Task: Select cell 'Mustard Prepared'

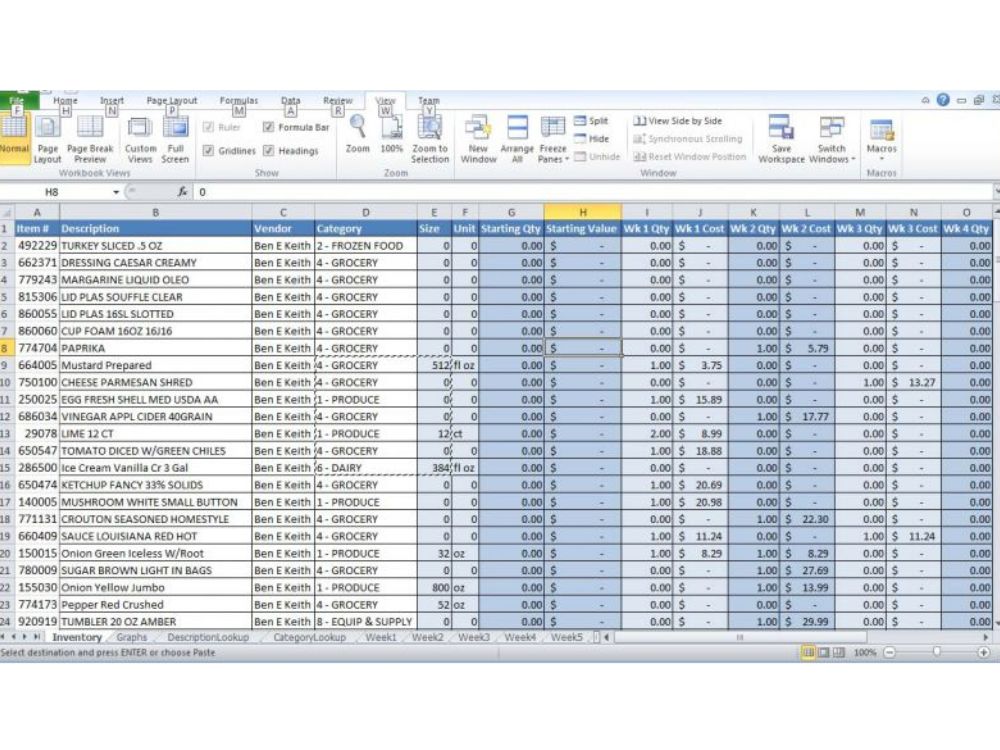Action: [x=156, y=365]
